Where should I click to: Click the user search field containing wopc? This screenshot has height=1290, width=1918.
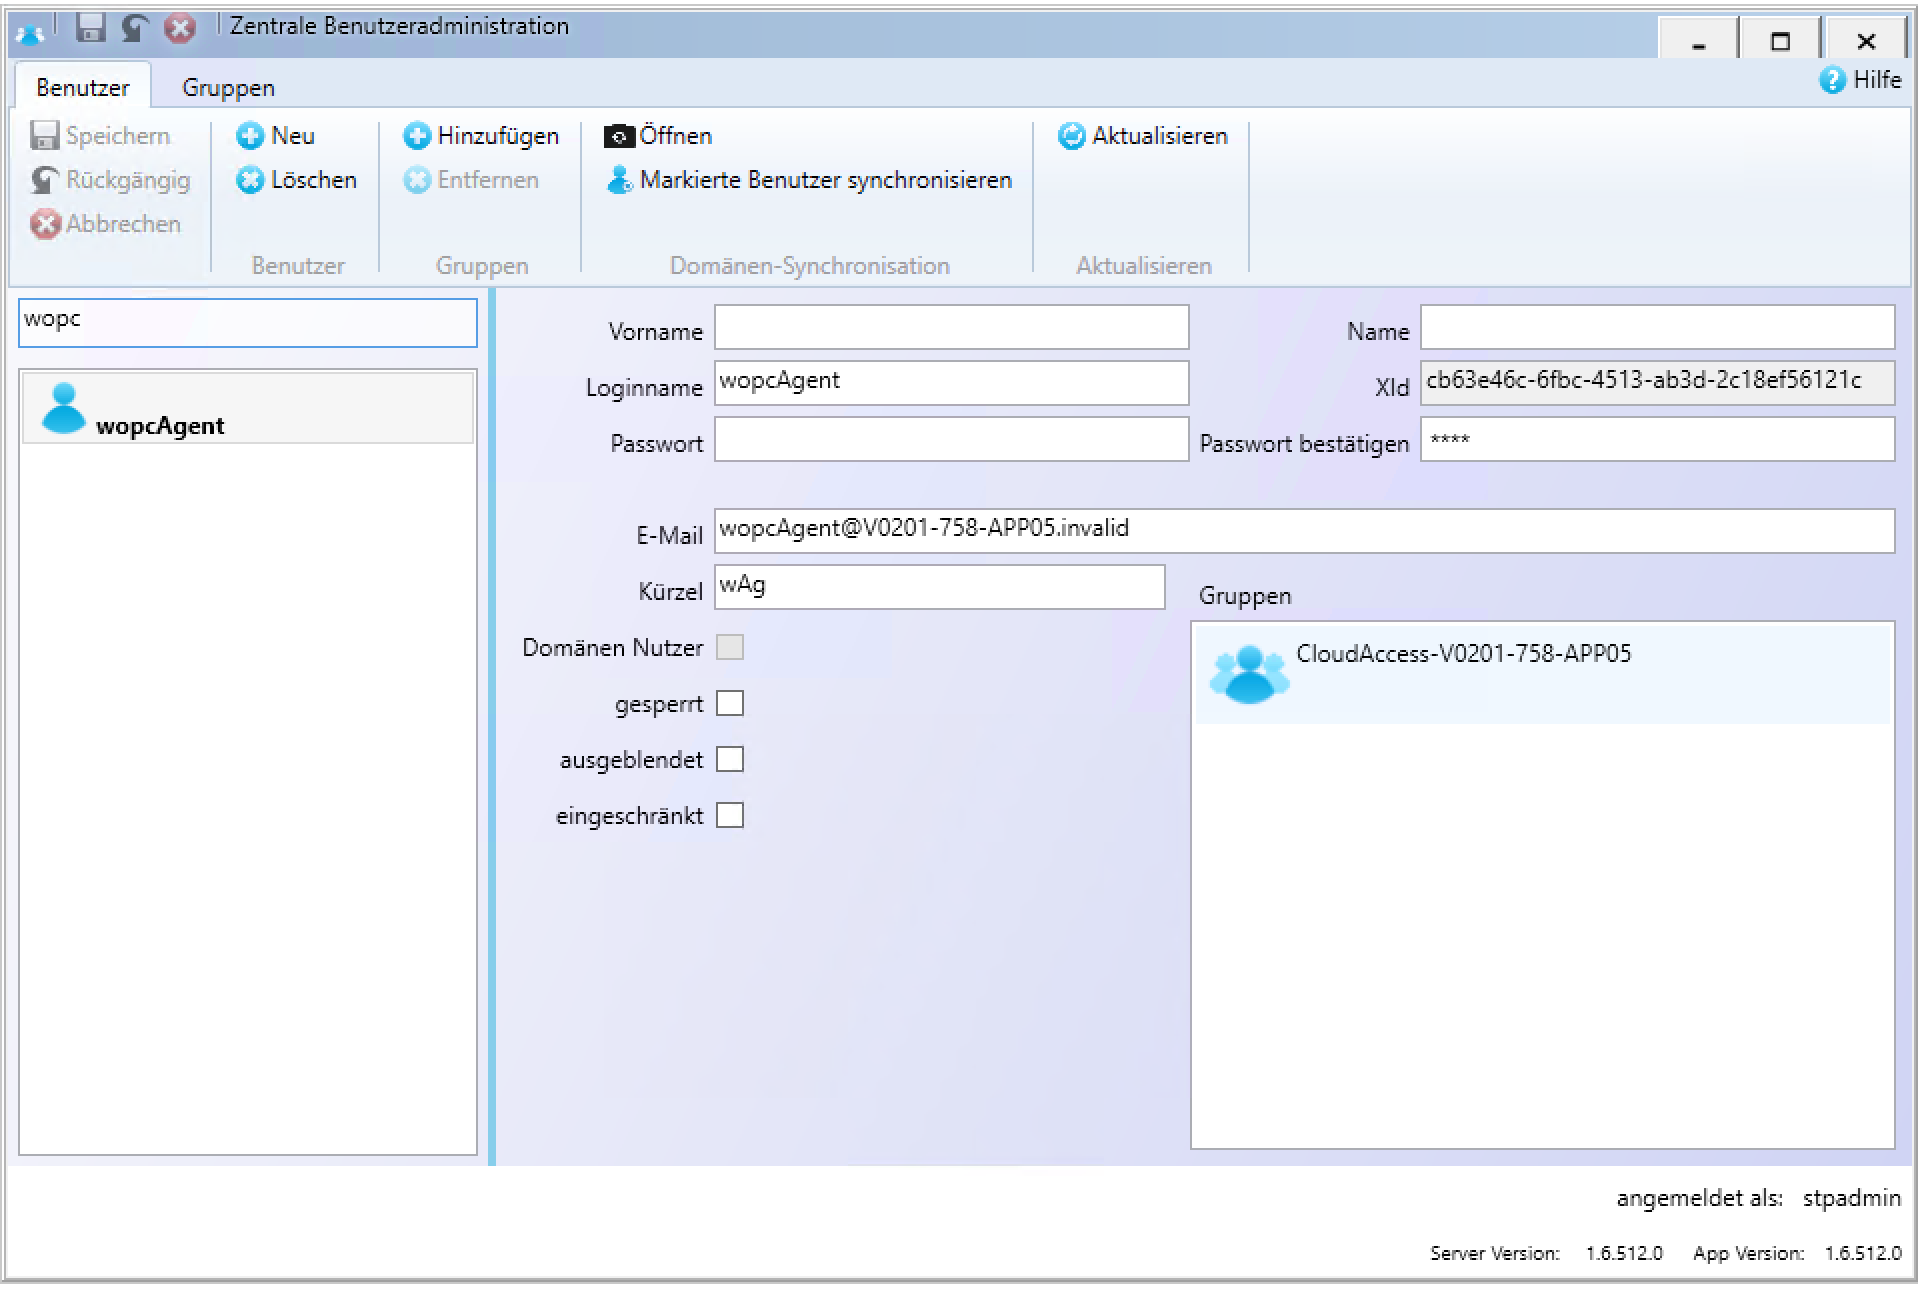pos(248,323)
